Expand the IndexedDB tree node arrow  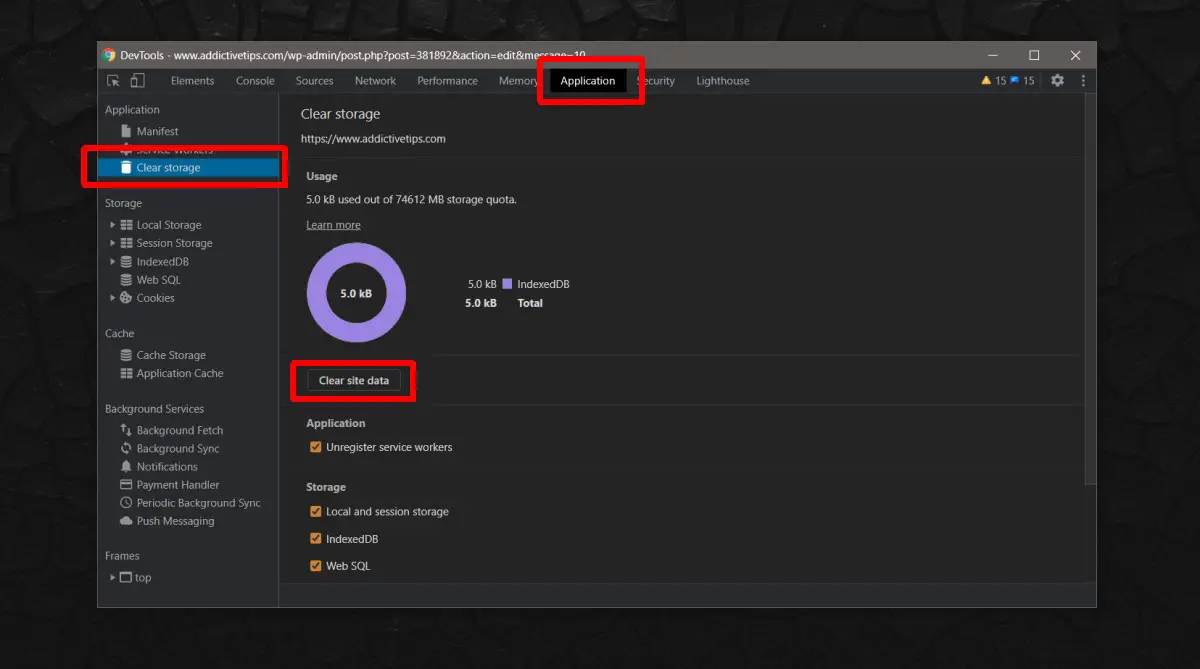113,262
